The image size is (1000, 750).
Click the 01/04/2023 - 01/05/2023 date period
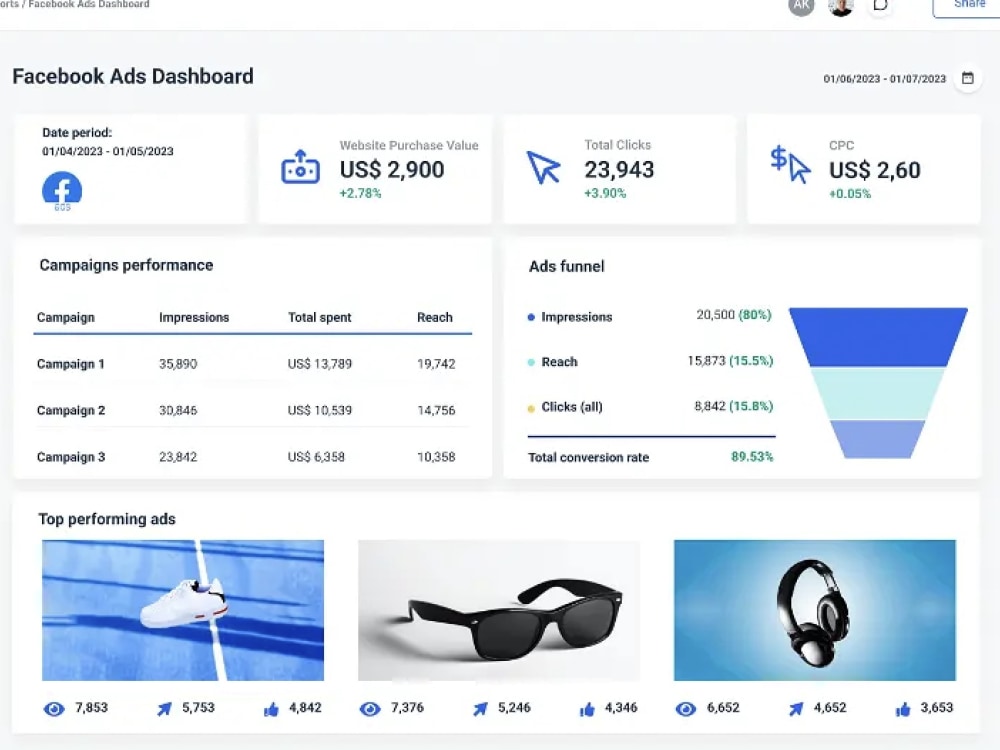pos(108,151)
